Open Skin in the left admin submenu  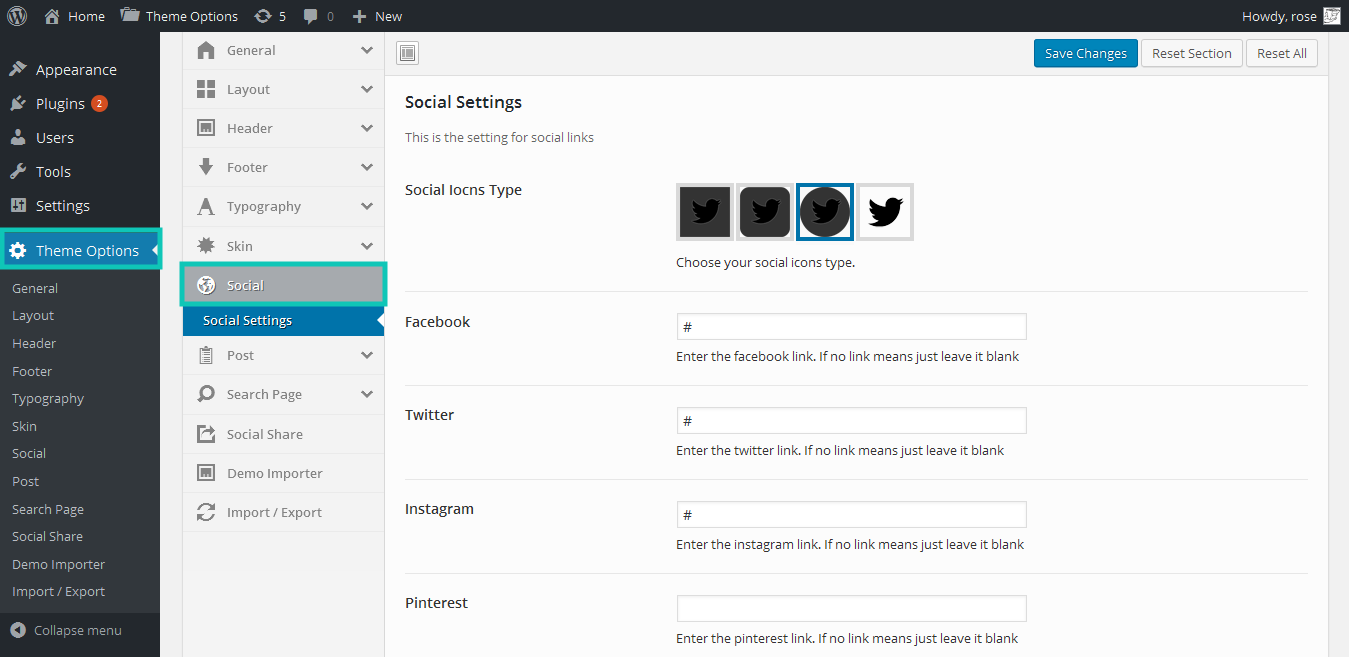(x=24, y=426)
